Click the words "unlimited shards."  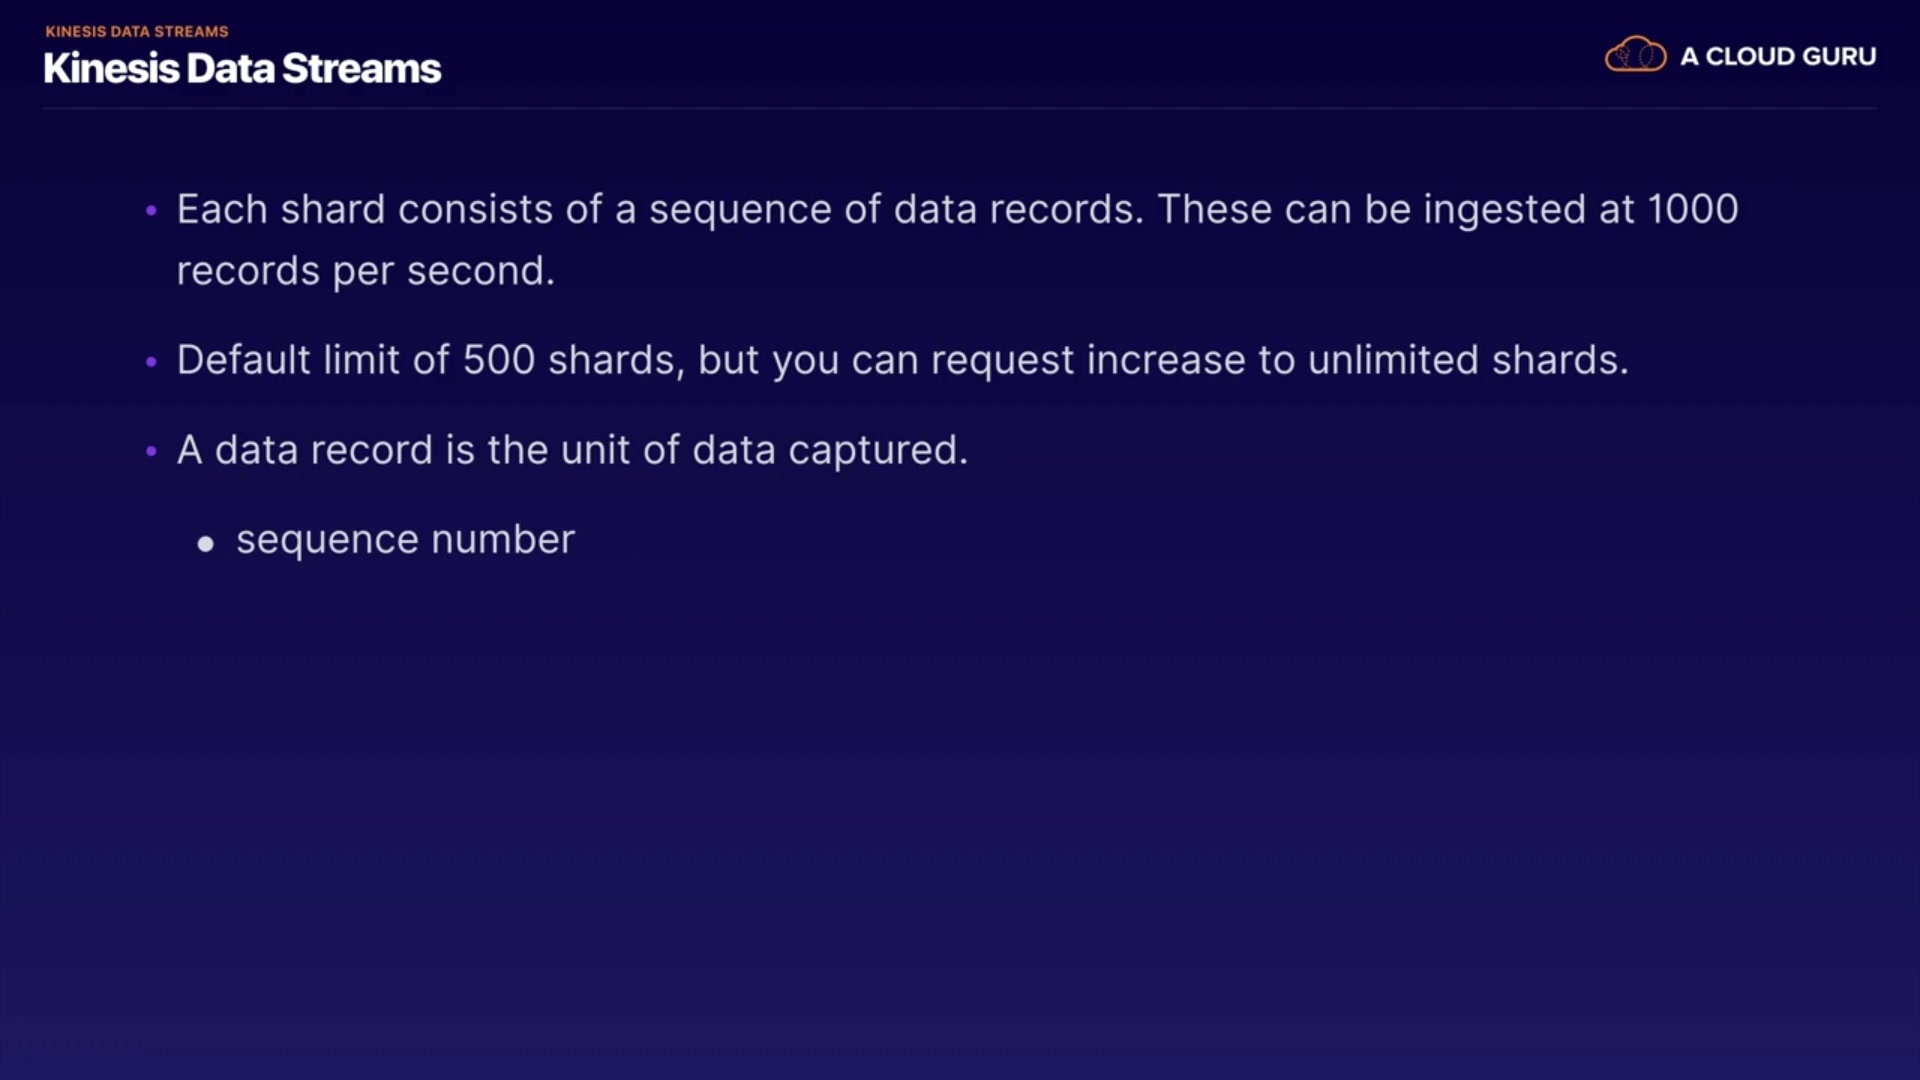coord(1468,361)
